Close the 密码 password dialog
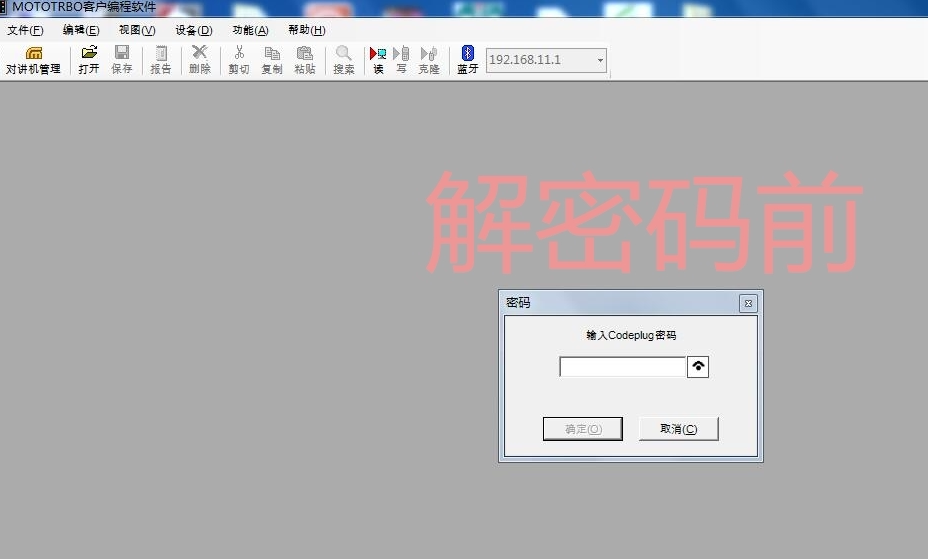 pos(748,303)
